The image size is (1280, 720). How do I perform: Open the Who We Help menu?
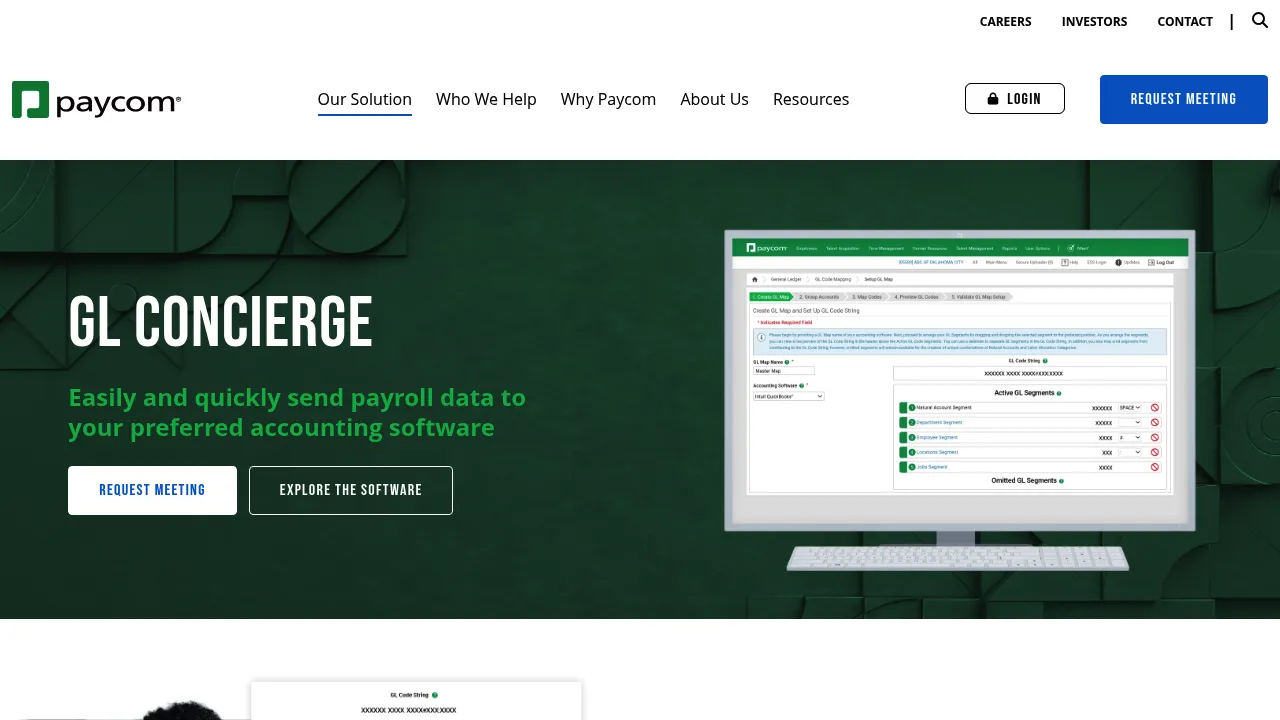(486, 99)
